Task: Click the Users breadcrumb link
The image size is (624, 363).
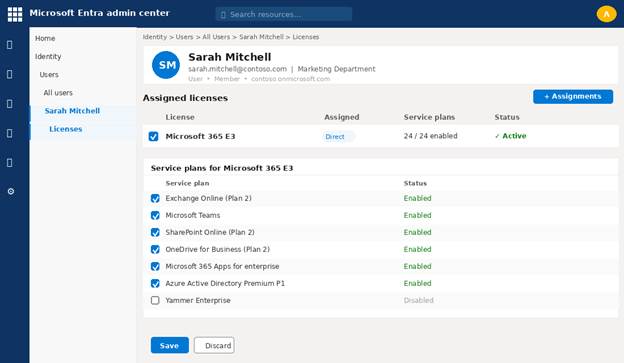Action: click(x=184, y=37)
